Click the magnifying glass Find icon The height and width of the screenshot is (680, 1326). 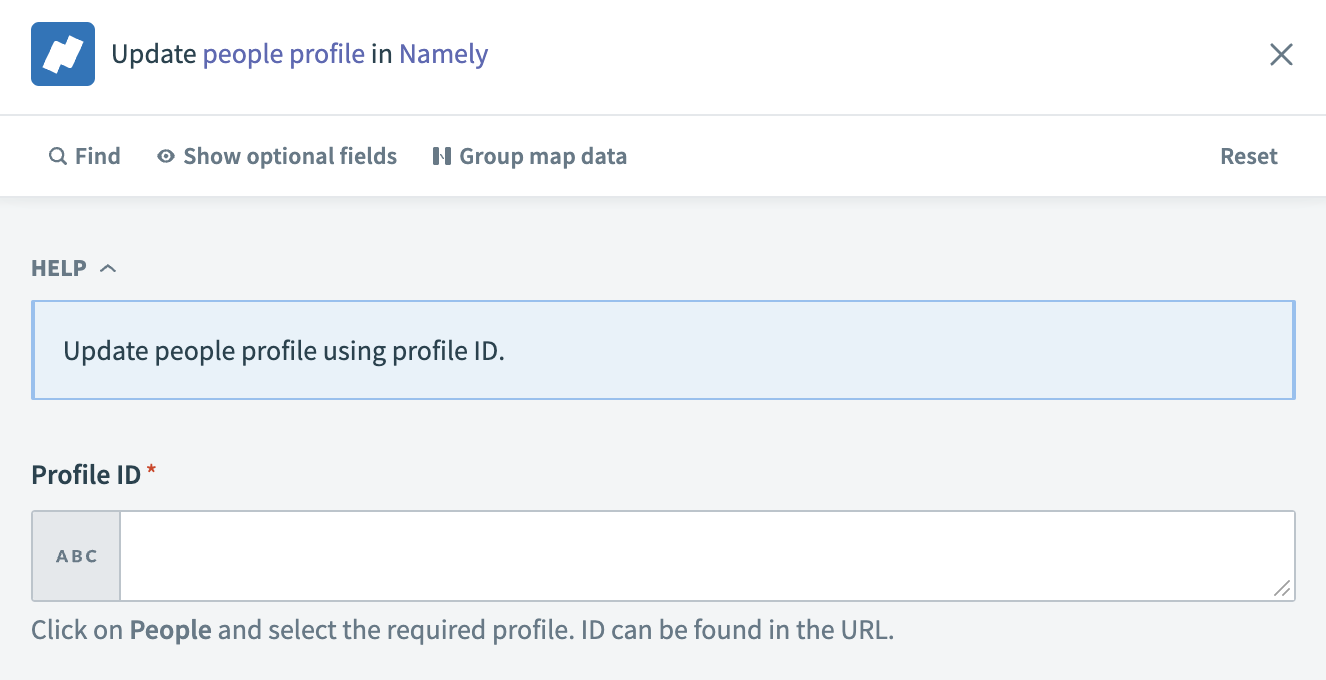[57, 156]
